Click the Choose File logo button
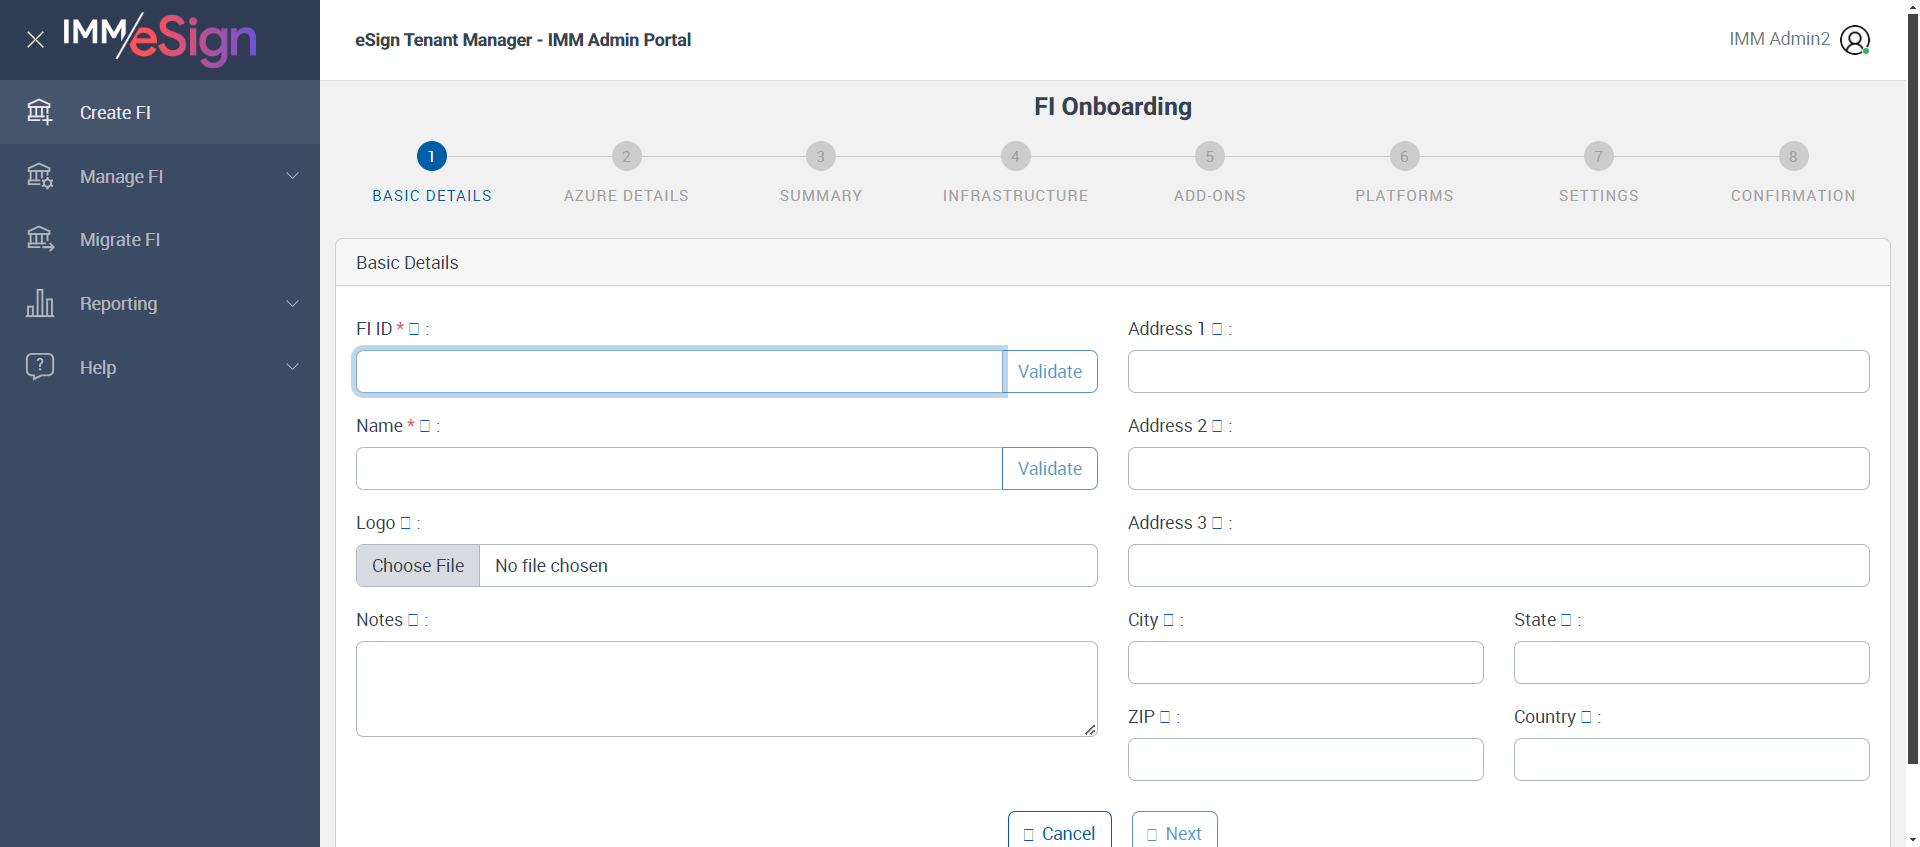Screen dimensions: 1920x847 [418, 566]
